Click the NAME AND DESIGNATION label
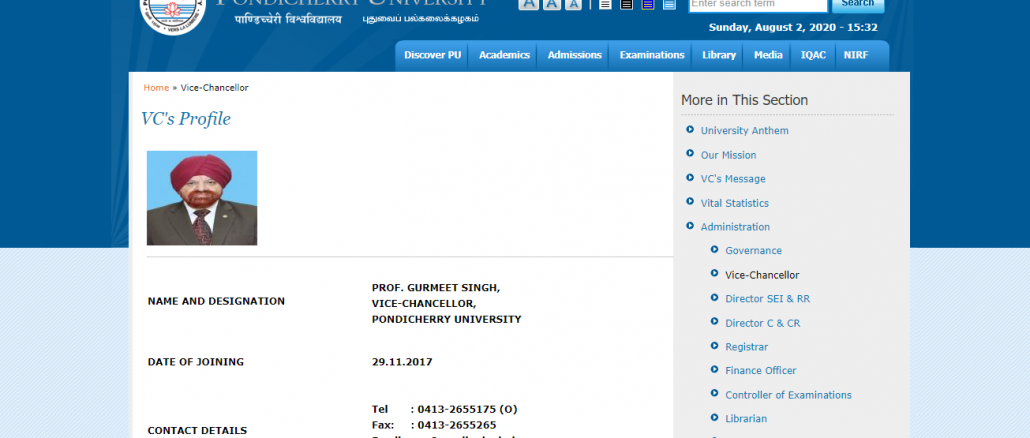The height and width of the screenshot is (438, 1030). 216,301
